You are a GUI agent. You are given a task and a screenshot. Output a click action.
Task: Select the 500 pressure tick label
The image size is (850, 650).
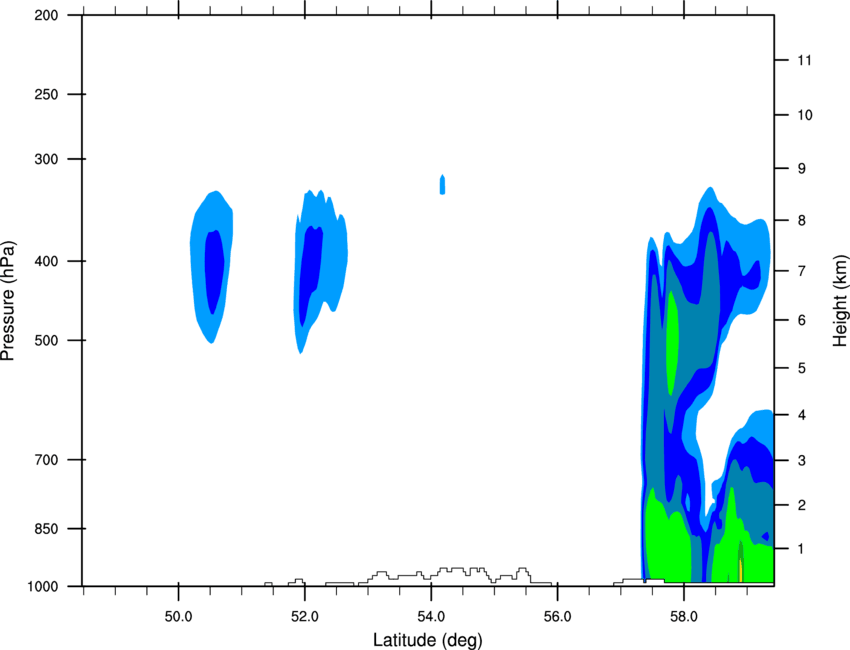(x=46, y=340)
